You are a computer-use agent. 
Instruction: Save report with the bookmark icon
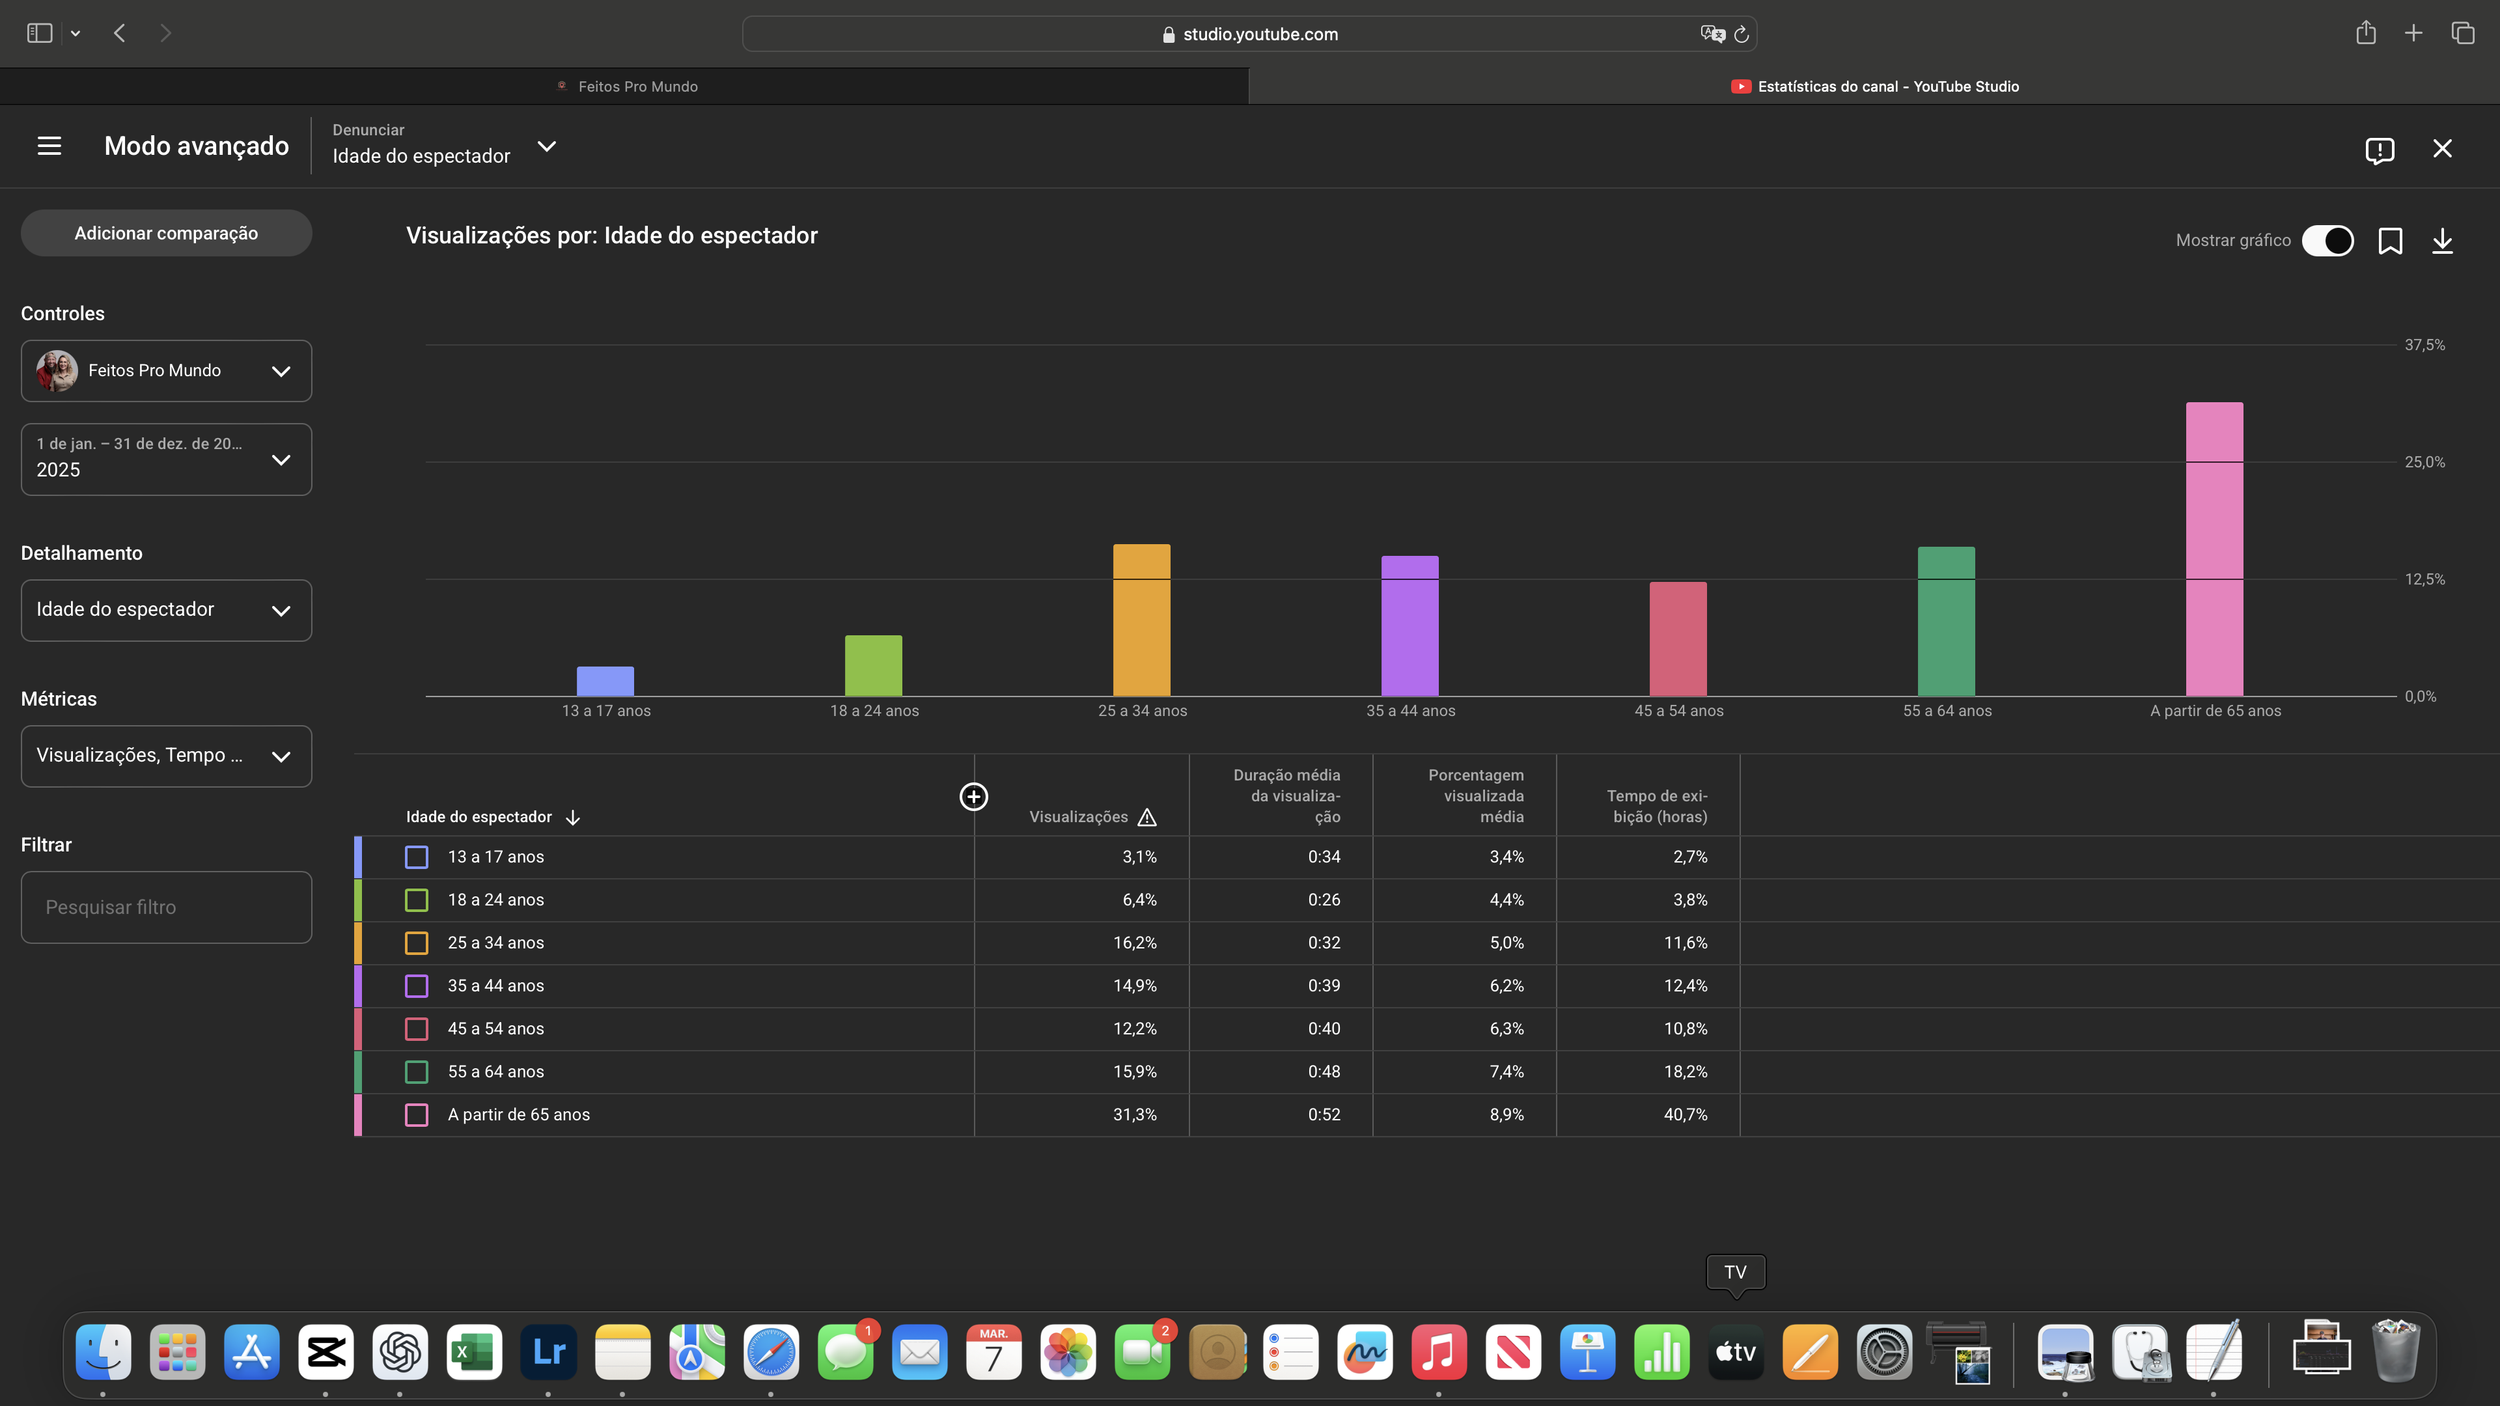2390,241
